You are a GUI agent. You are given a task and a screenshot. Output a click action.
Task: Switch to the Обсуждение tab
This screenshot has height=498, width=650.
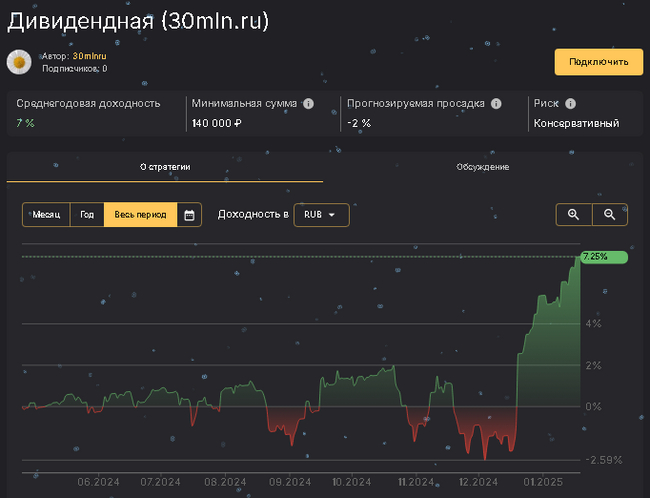482,167
